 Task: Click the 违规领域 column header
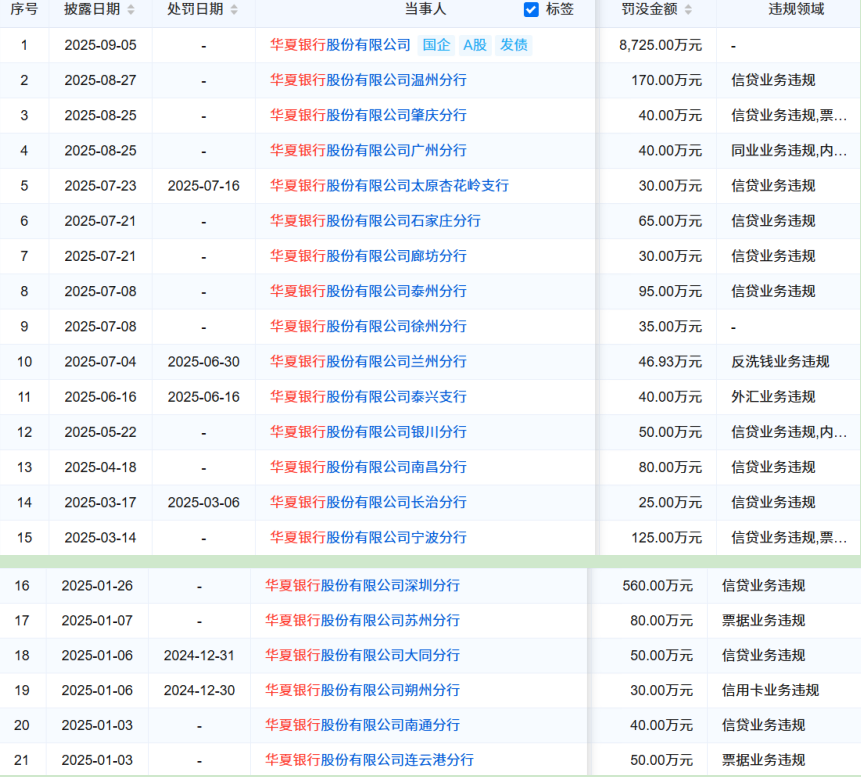[x=796, y=9]
